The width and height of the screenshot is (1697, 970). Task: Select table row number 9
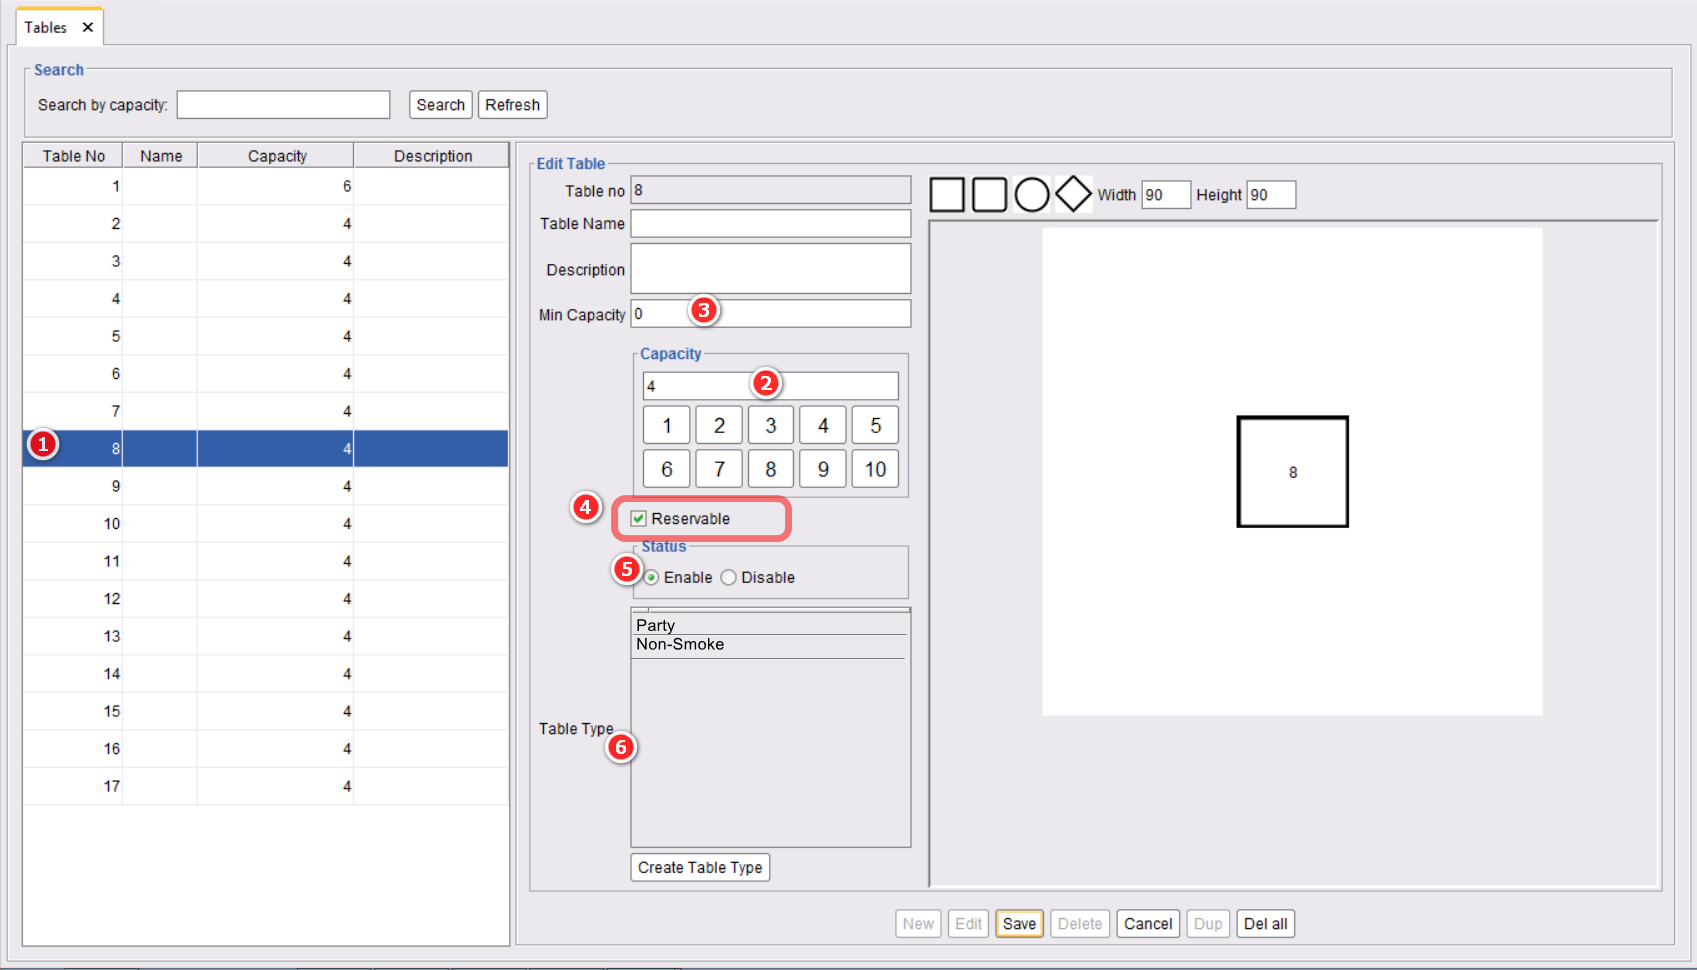point(266,486)
